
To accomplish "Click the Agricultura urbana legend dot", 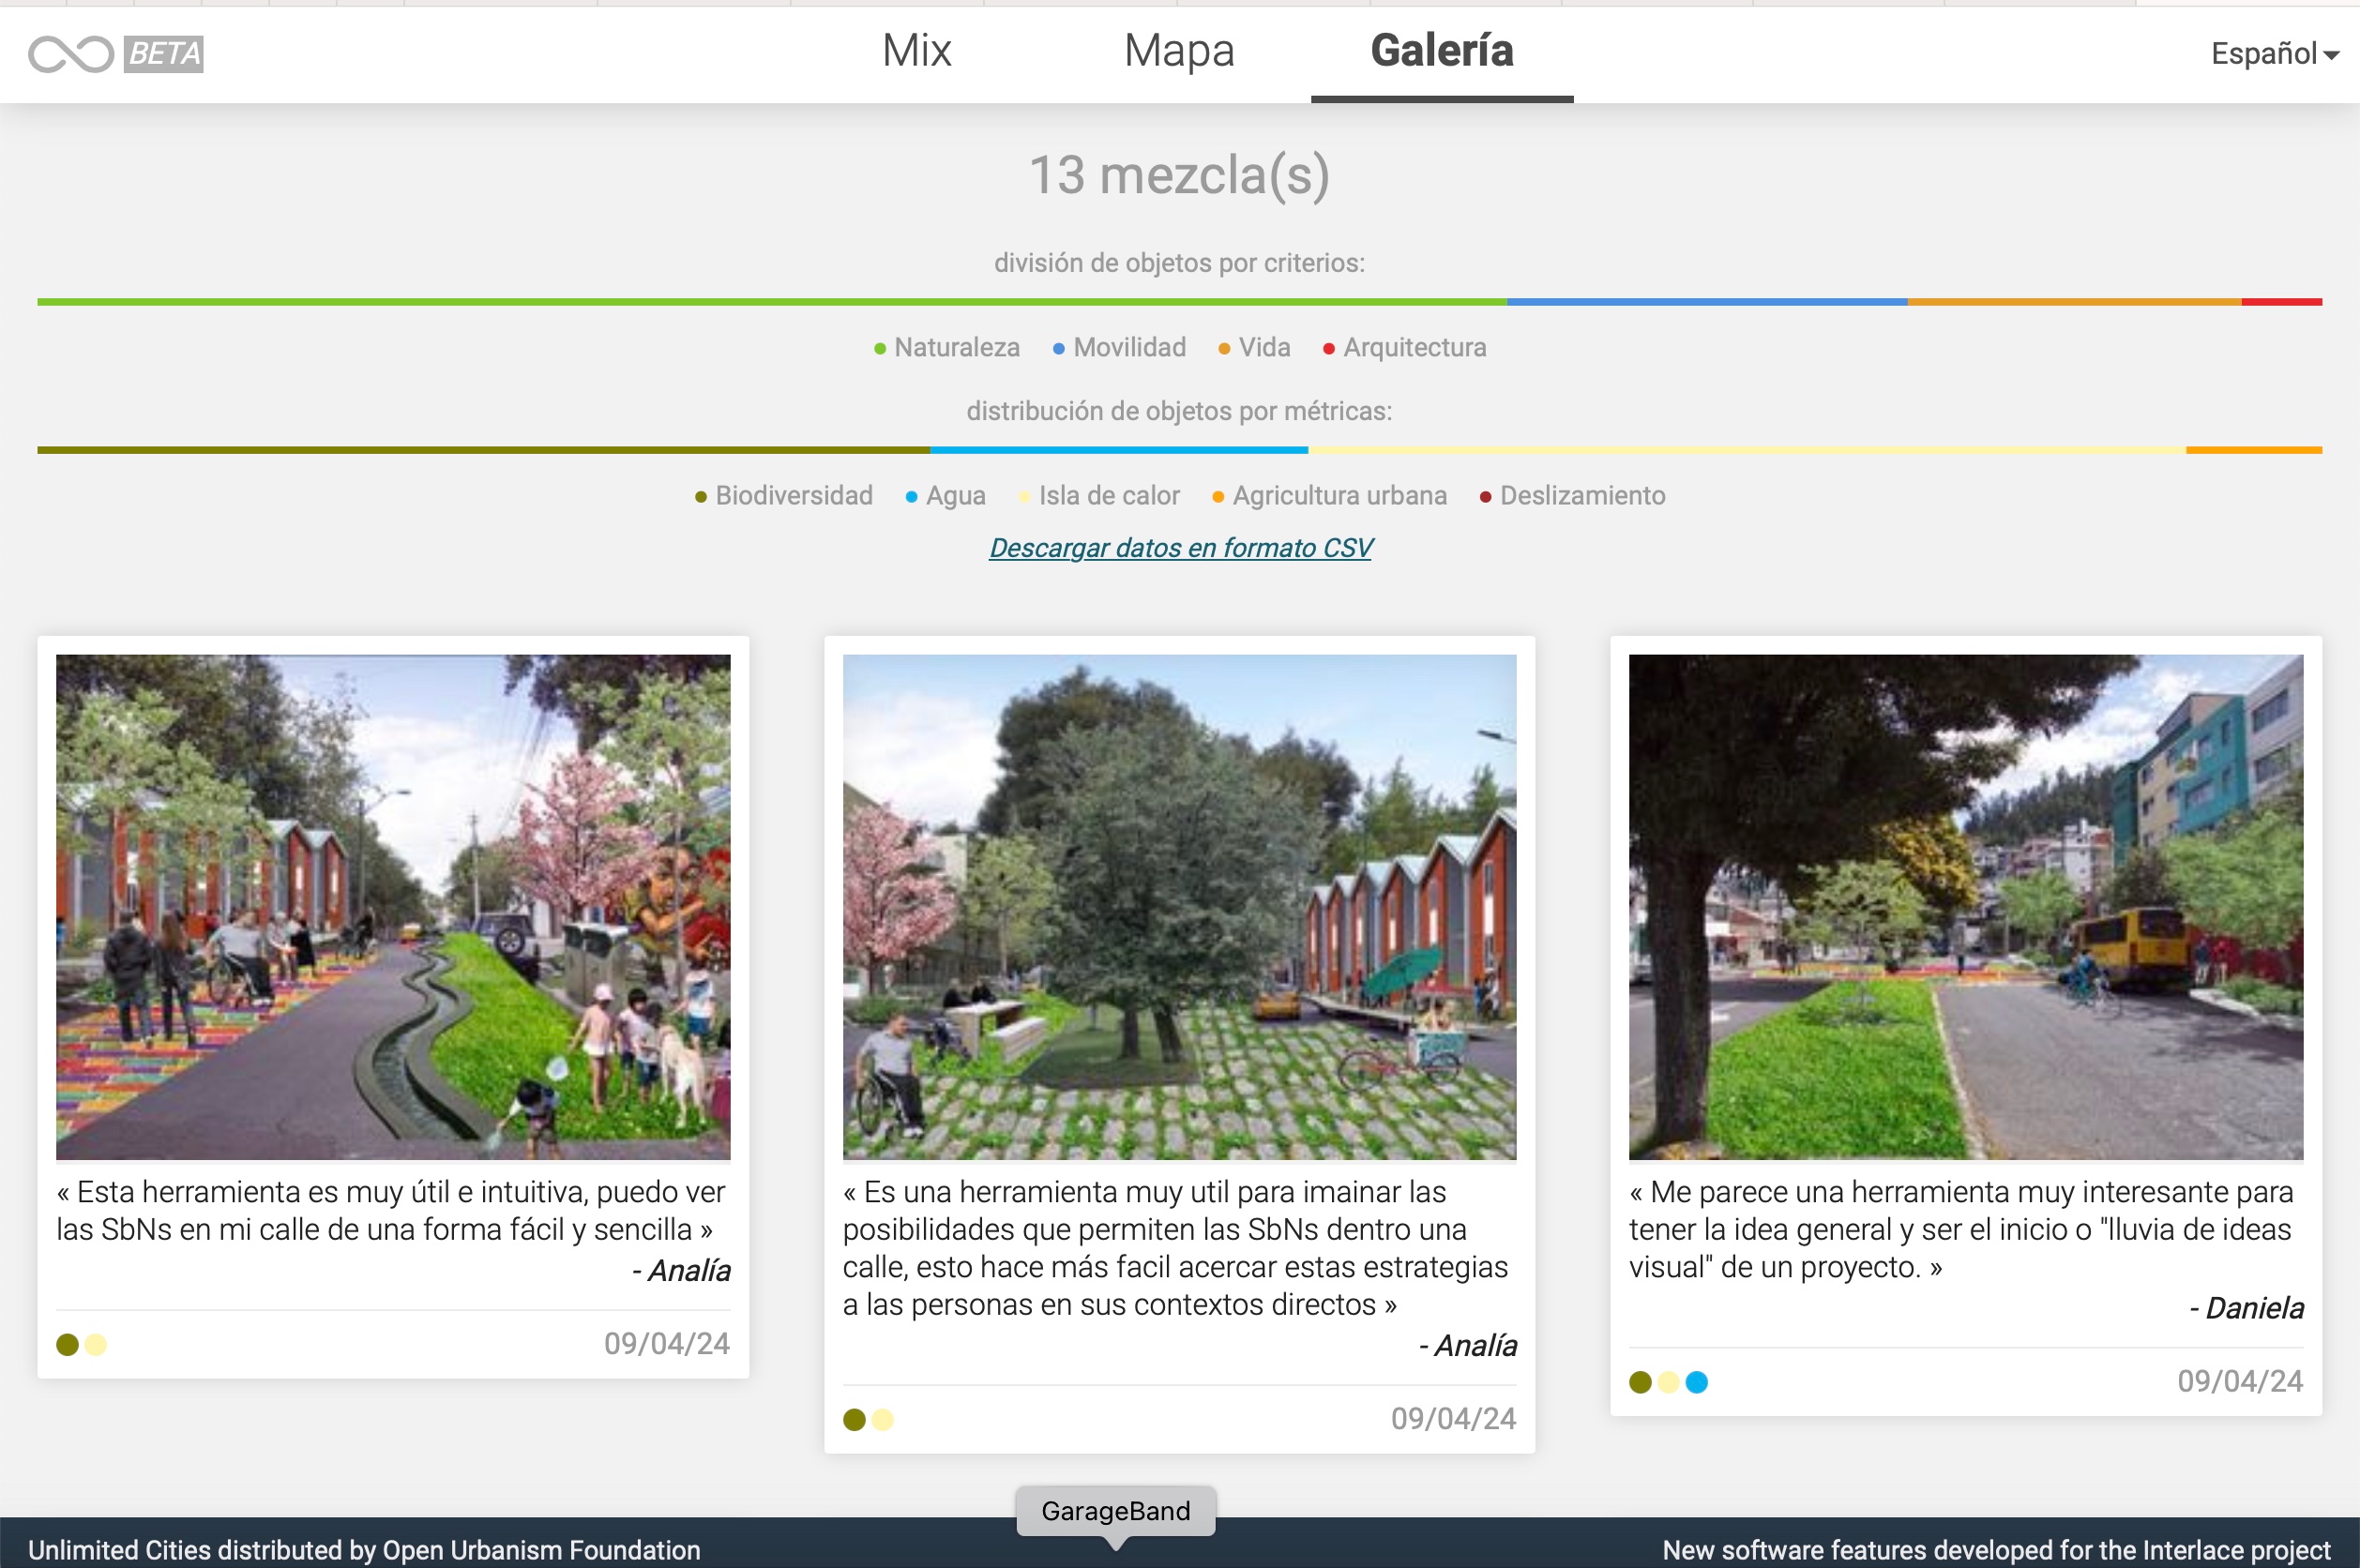I will [1218, 497].
